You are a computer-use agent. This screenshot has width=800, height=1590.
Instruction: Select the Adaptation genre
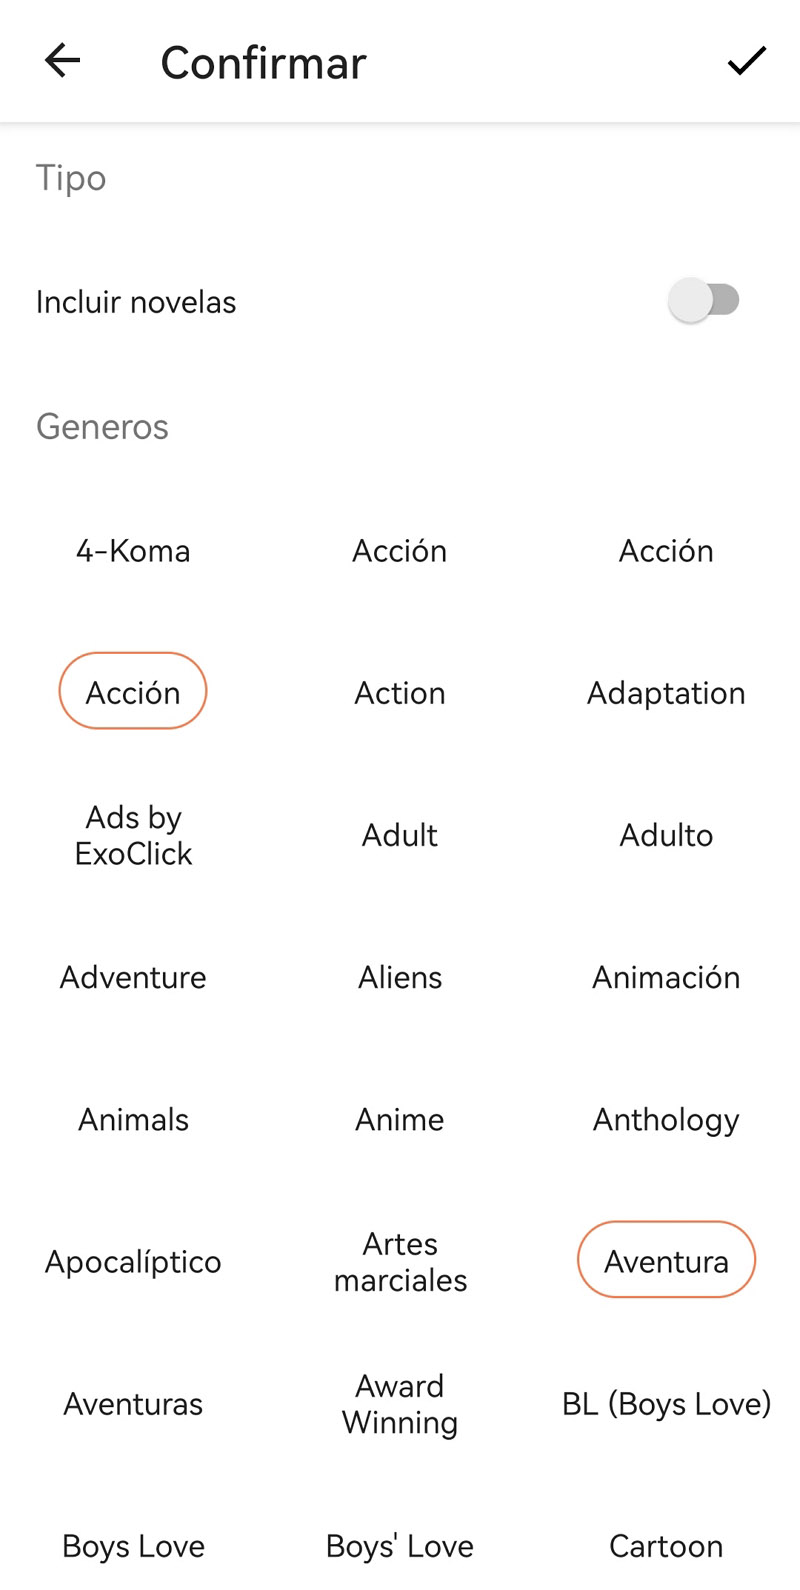coord(666,693)
